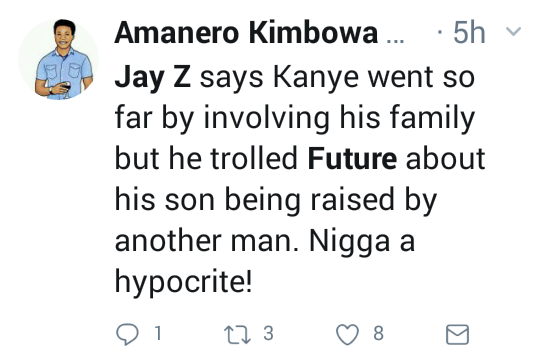Like the tweet with the heart icon

(347, 335)
